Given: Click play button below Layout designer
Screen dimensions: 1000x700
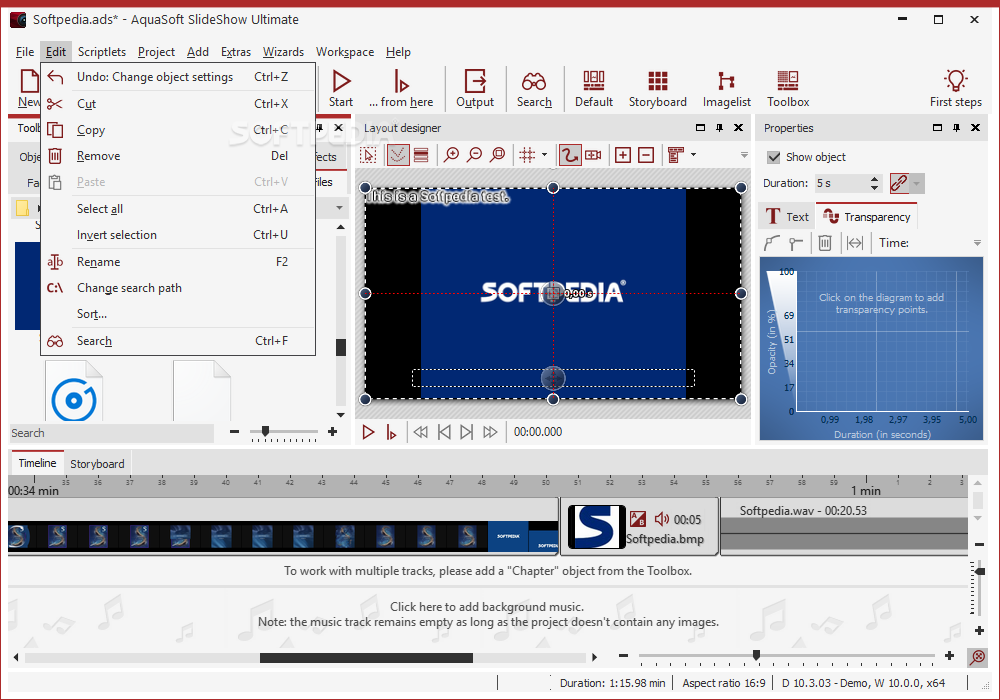Looking at the screenshot, I should [368, 432].
